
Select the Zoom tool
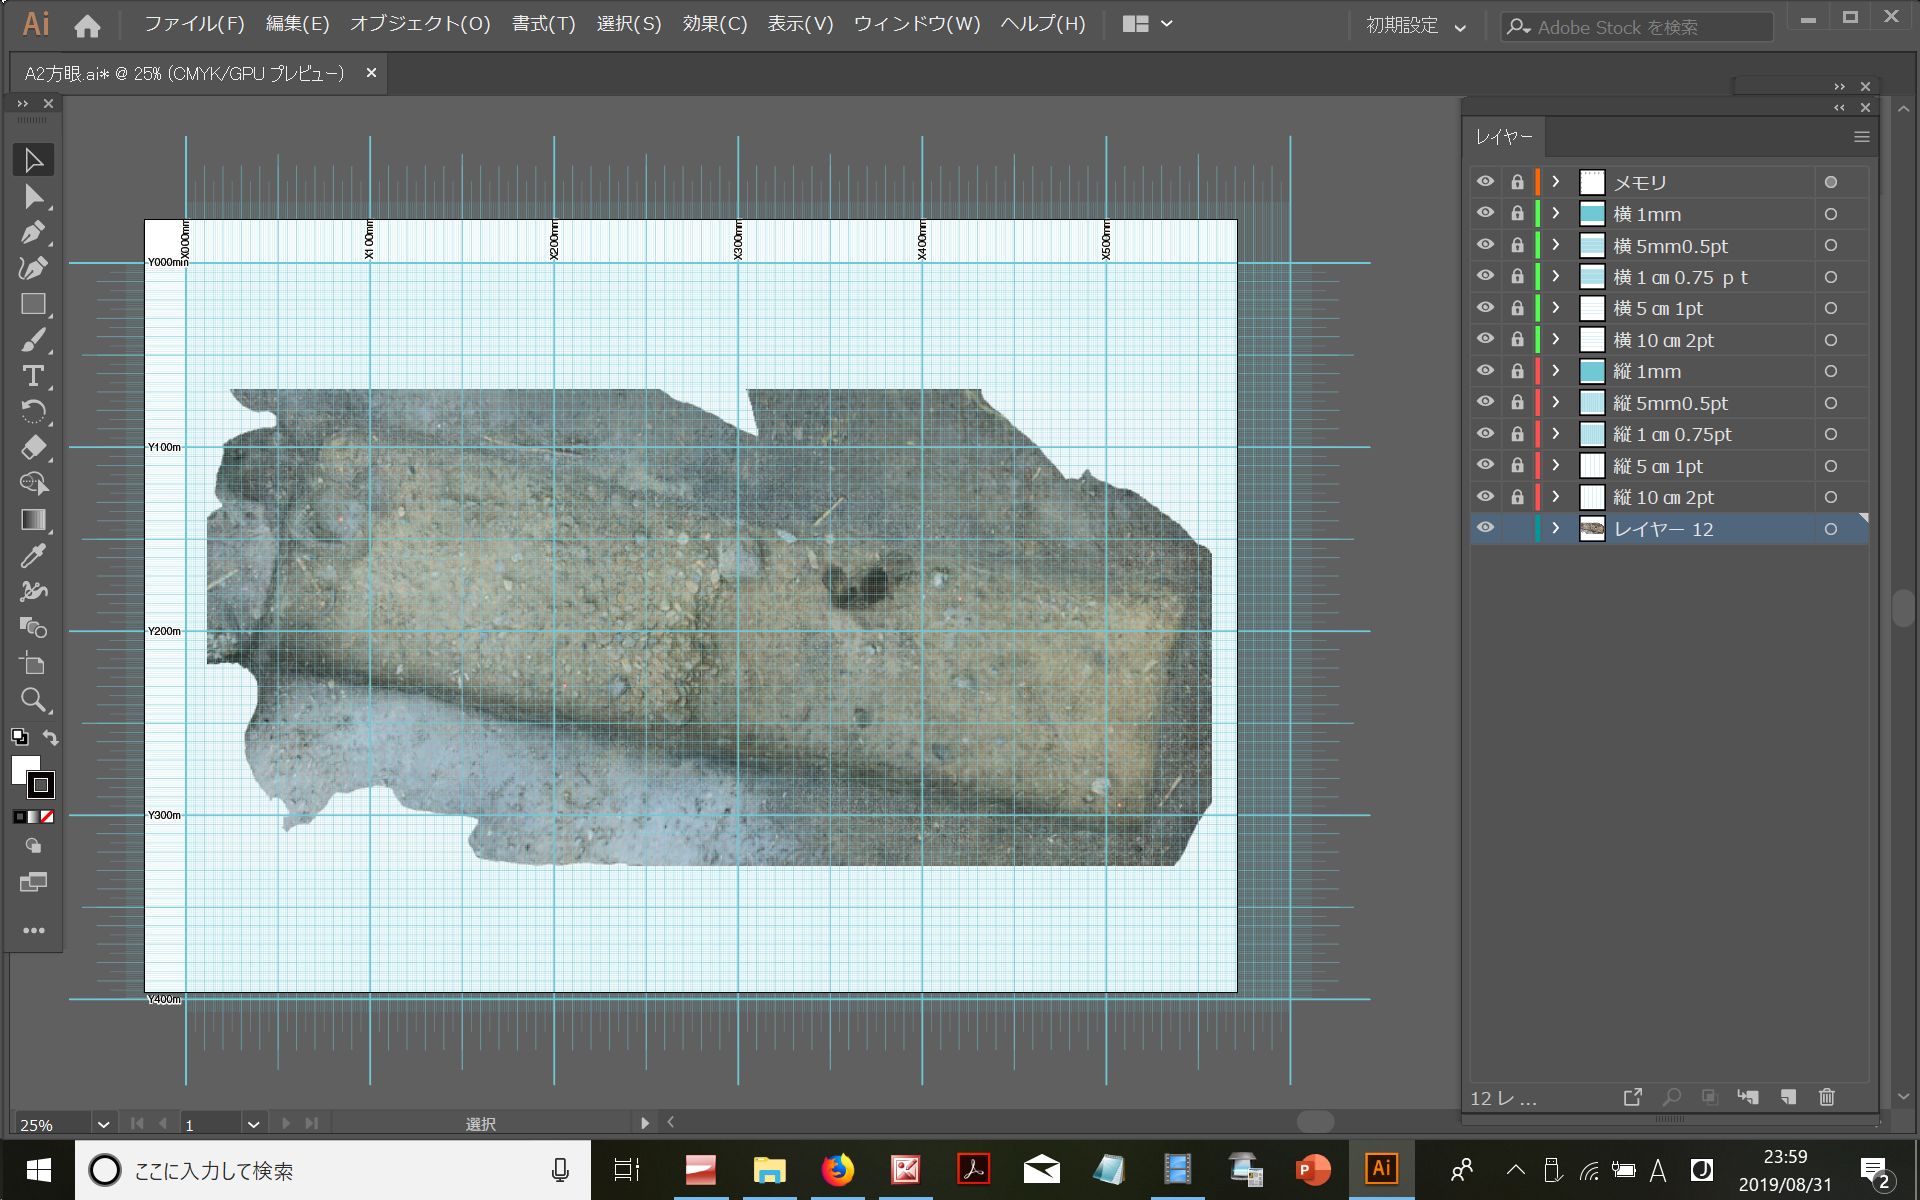[x=33, y=700]
